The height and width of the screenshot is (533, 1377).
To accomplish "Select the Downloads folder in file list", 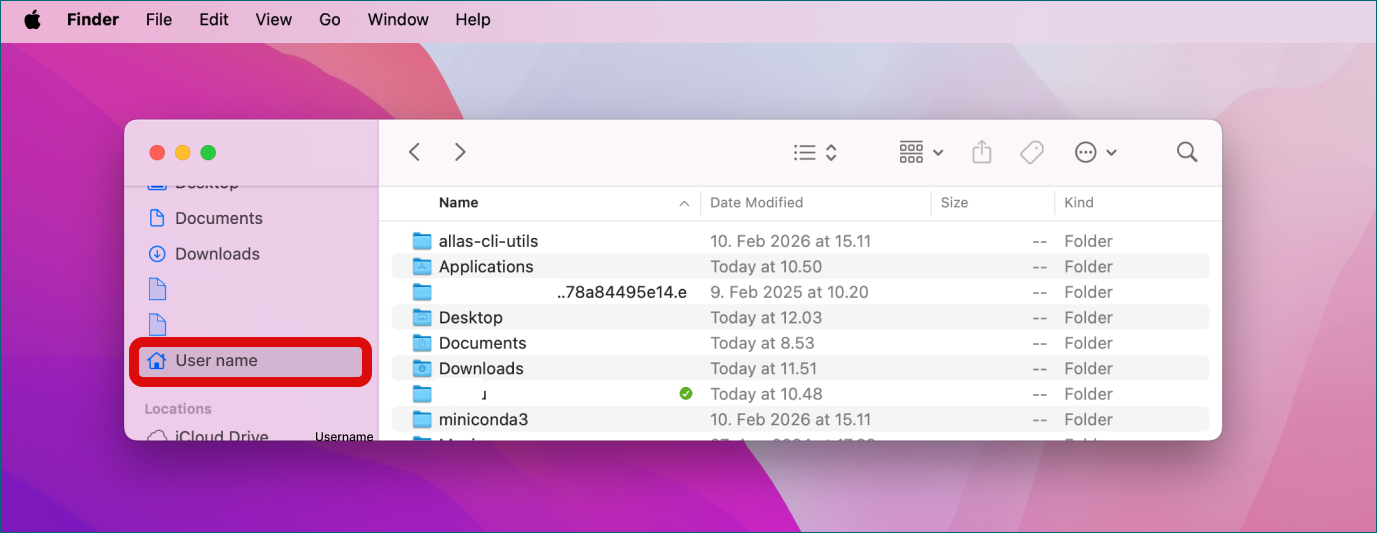I will [800, 369].
